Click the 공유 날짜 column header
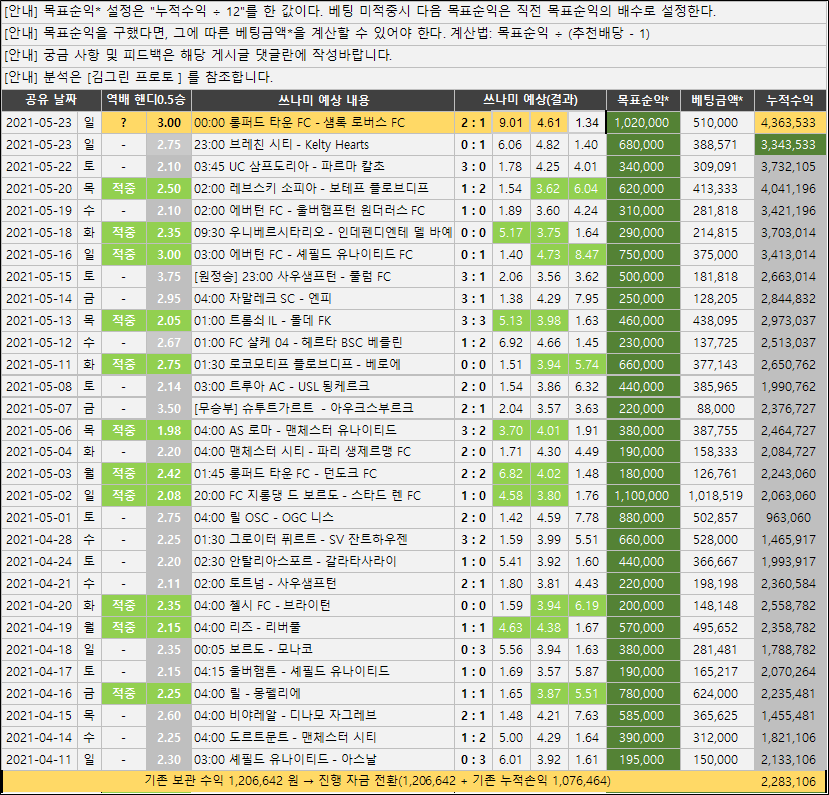Screen dimensions: 829x795 click(x=51, y=100)
